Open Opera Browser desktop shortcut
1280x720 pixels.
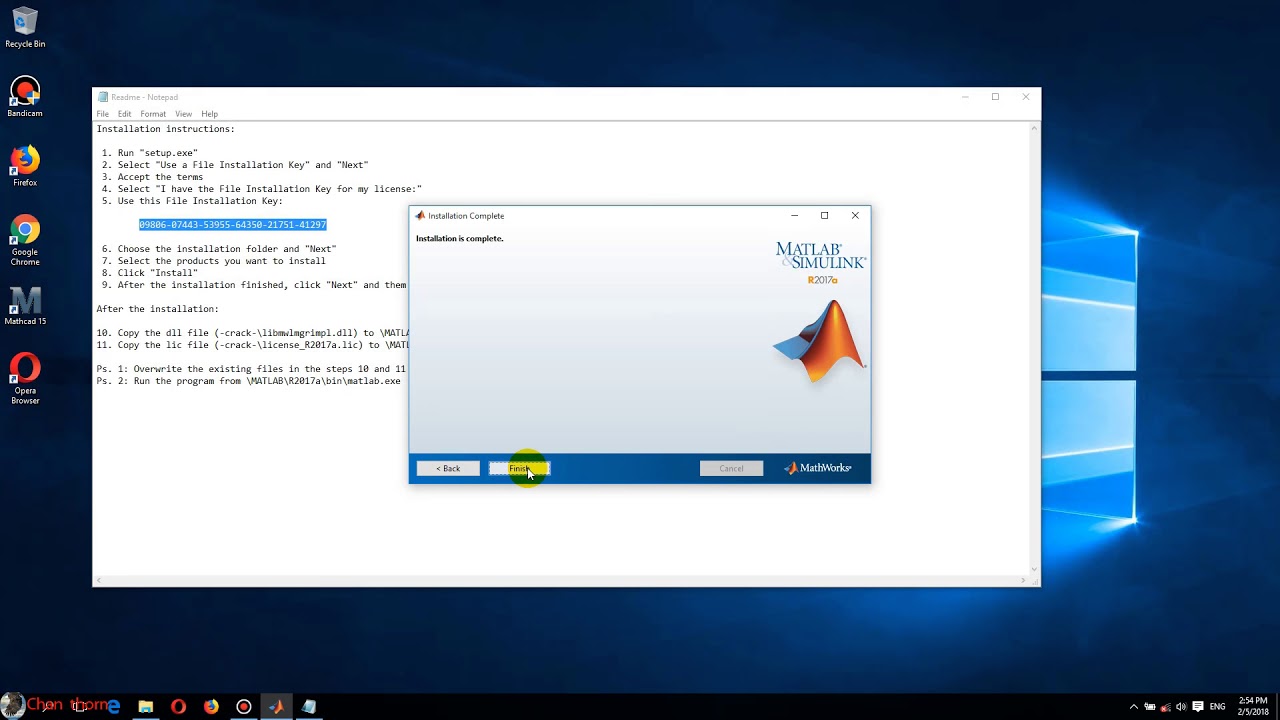point(25,378)
